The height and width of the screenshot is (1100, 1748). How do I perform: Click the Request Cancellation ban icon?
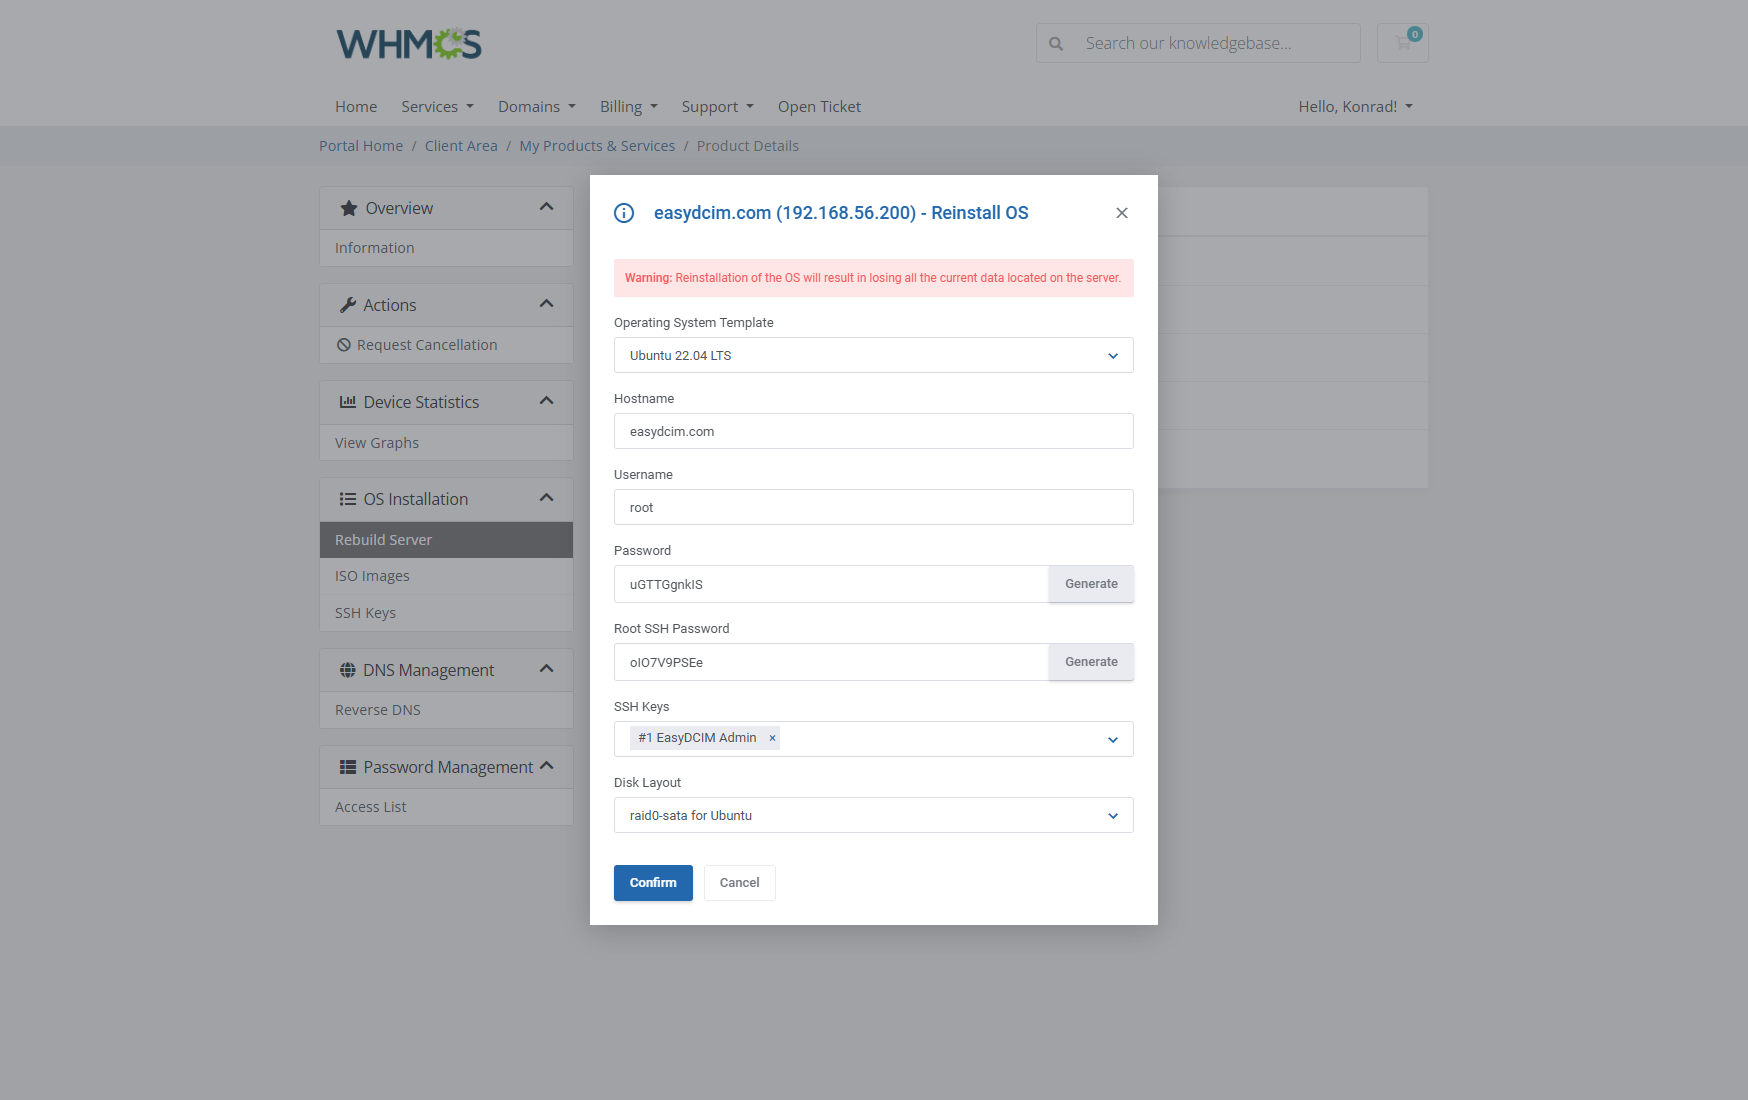(x=344, y=345)
